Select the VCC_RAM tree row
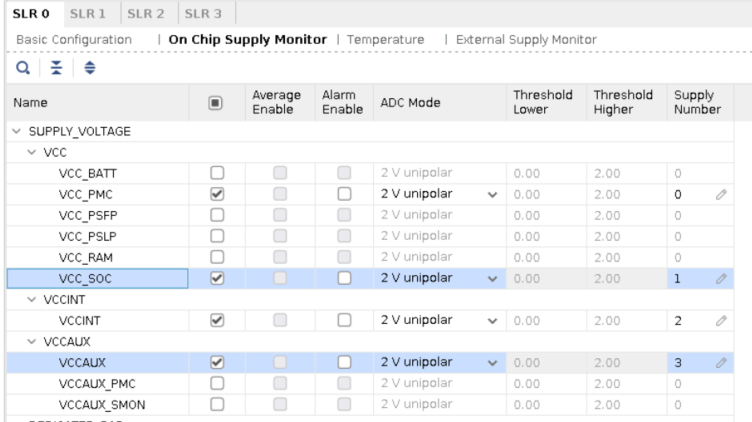 [x=84, y=257]
